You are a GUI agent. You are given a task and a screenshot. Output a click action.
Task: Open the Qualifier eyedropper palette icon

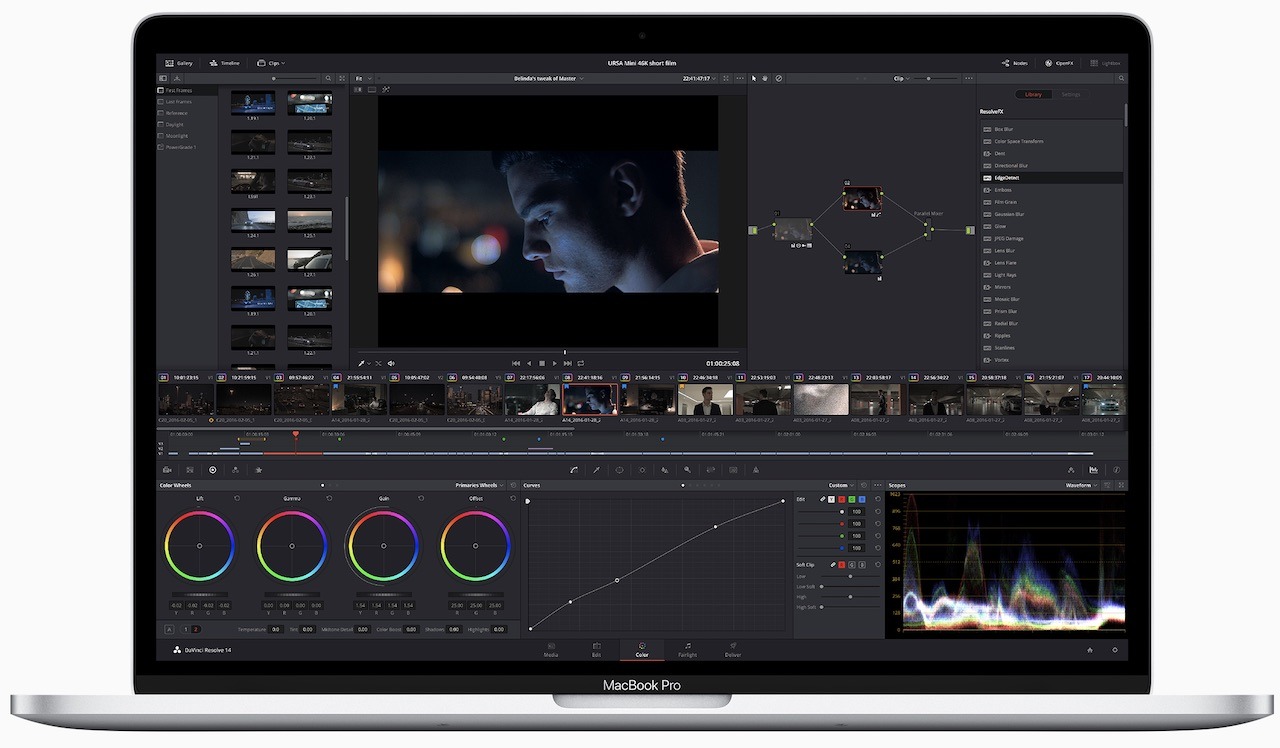click(597, 469)
